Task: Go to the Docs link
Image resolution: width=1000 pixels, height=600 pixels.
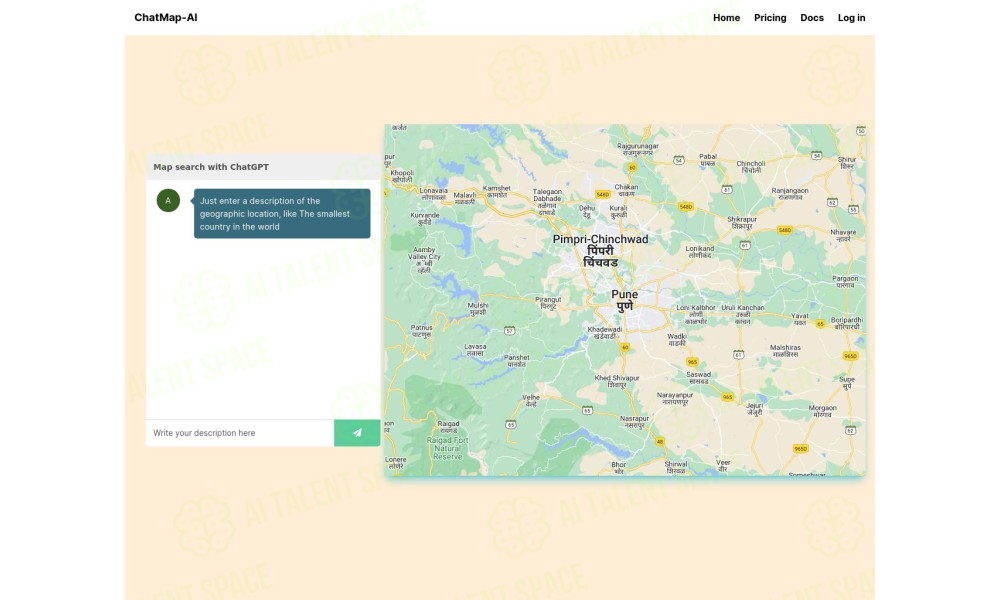Action: tap(812, 18)
